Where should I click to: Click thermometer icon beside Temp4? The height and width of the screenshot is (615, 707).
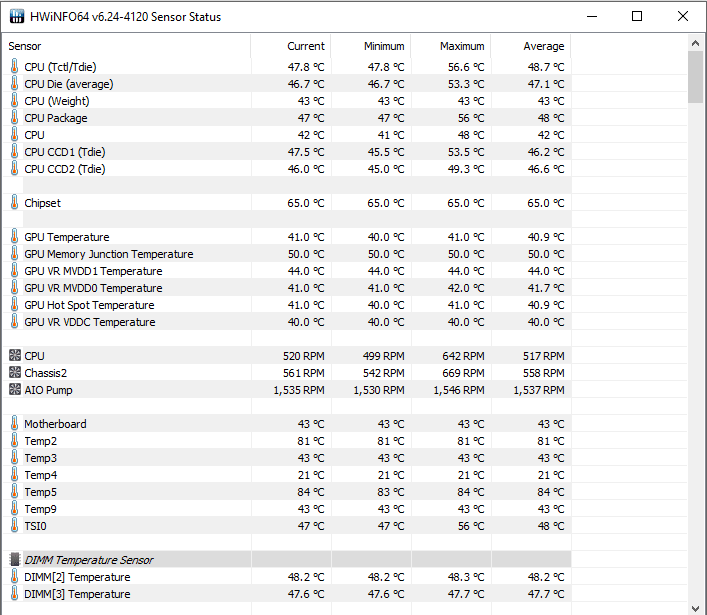pos(14,475)
